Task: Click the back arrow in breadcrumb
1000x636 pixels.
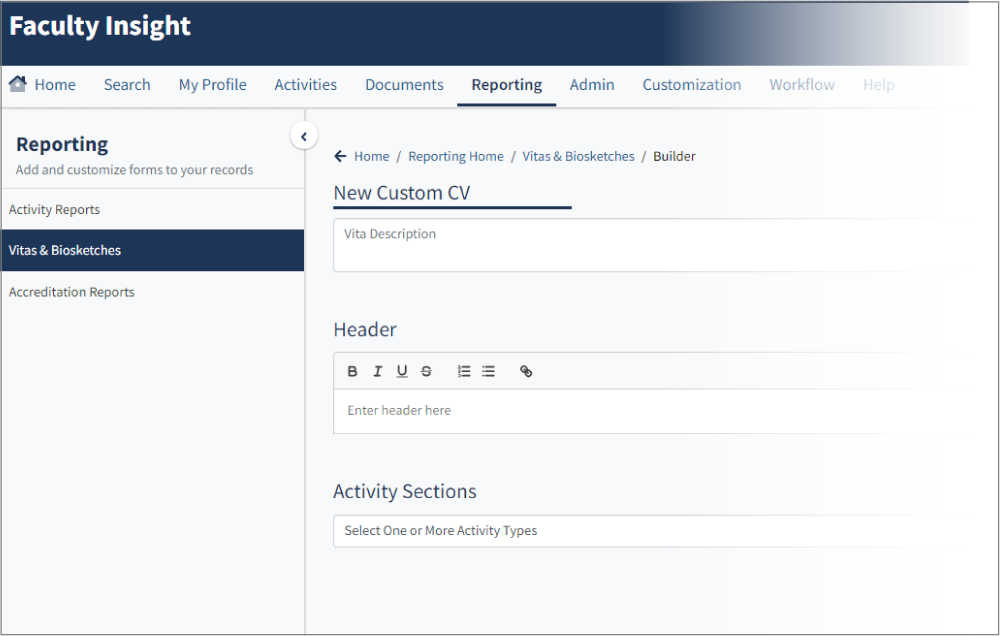Action: (340, 156)
